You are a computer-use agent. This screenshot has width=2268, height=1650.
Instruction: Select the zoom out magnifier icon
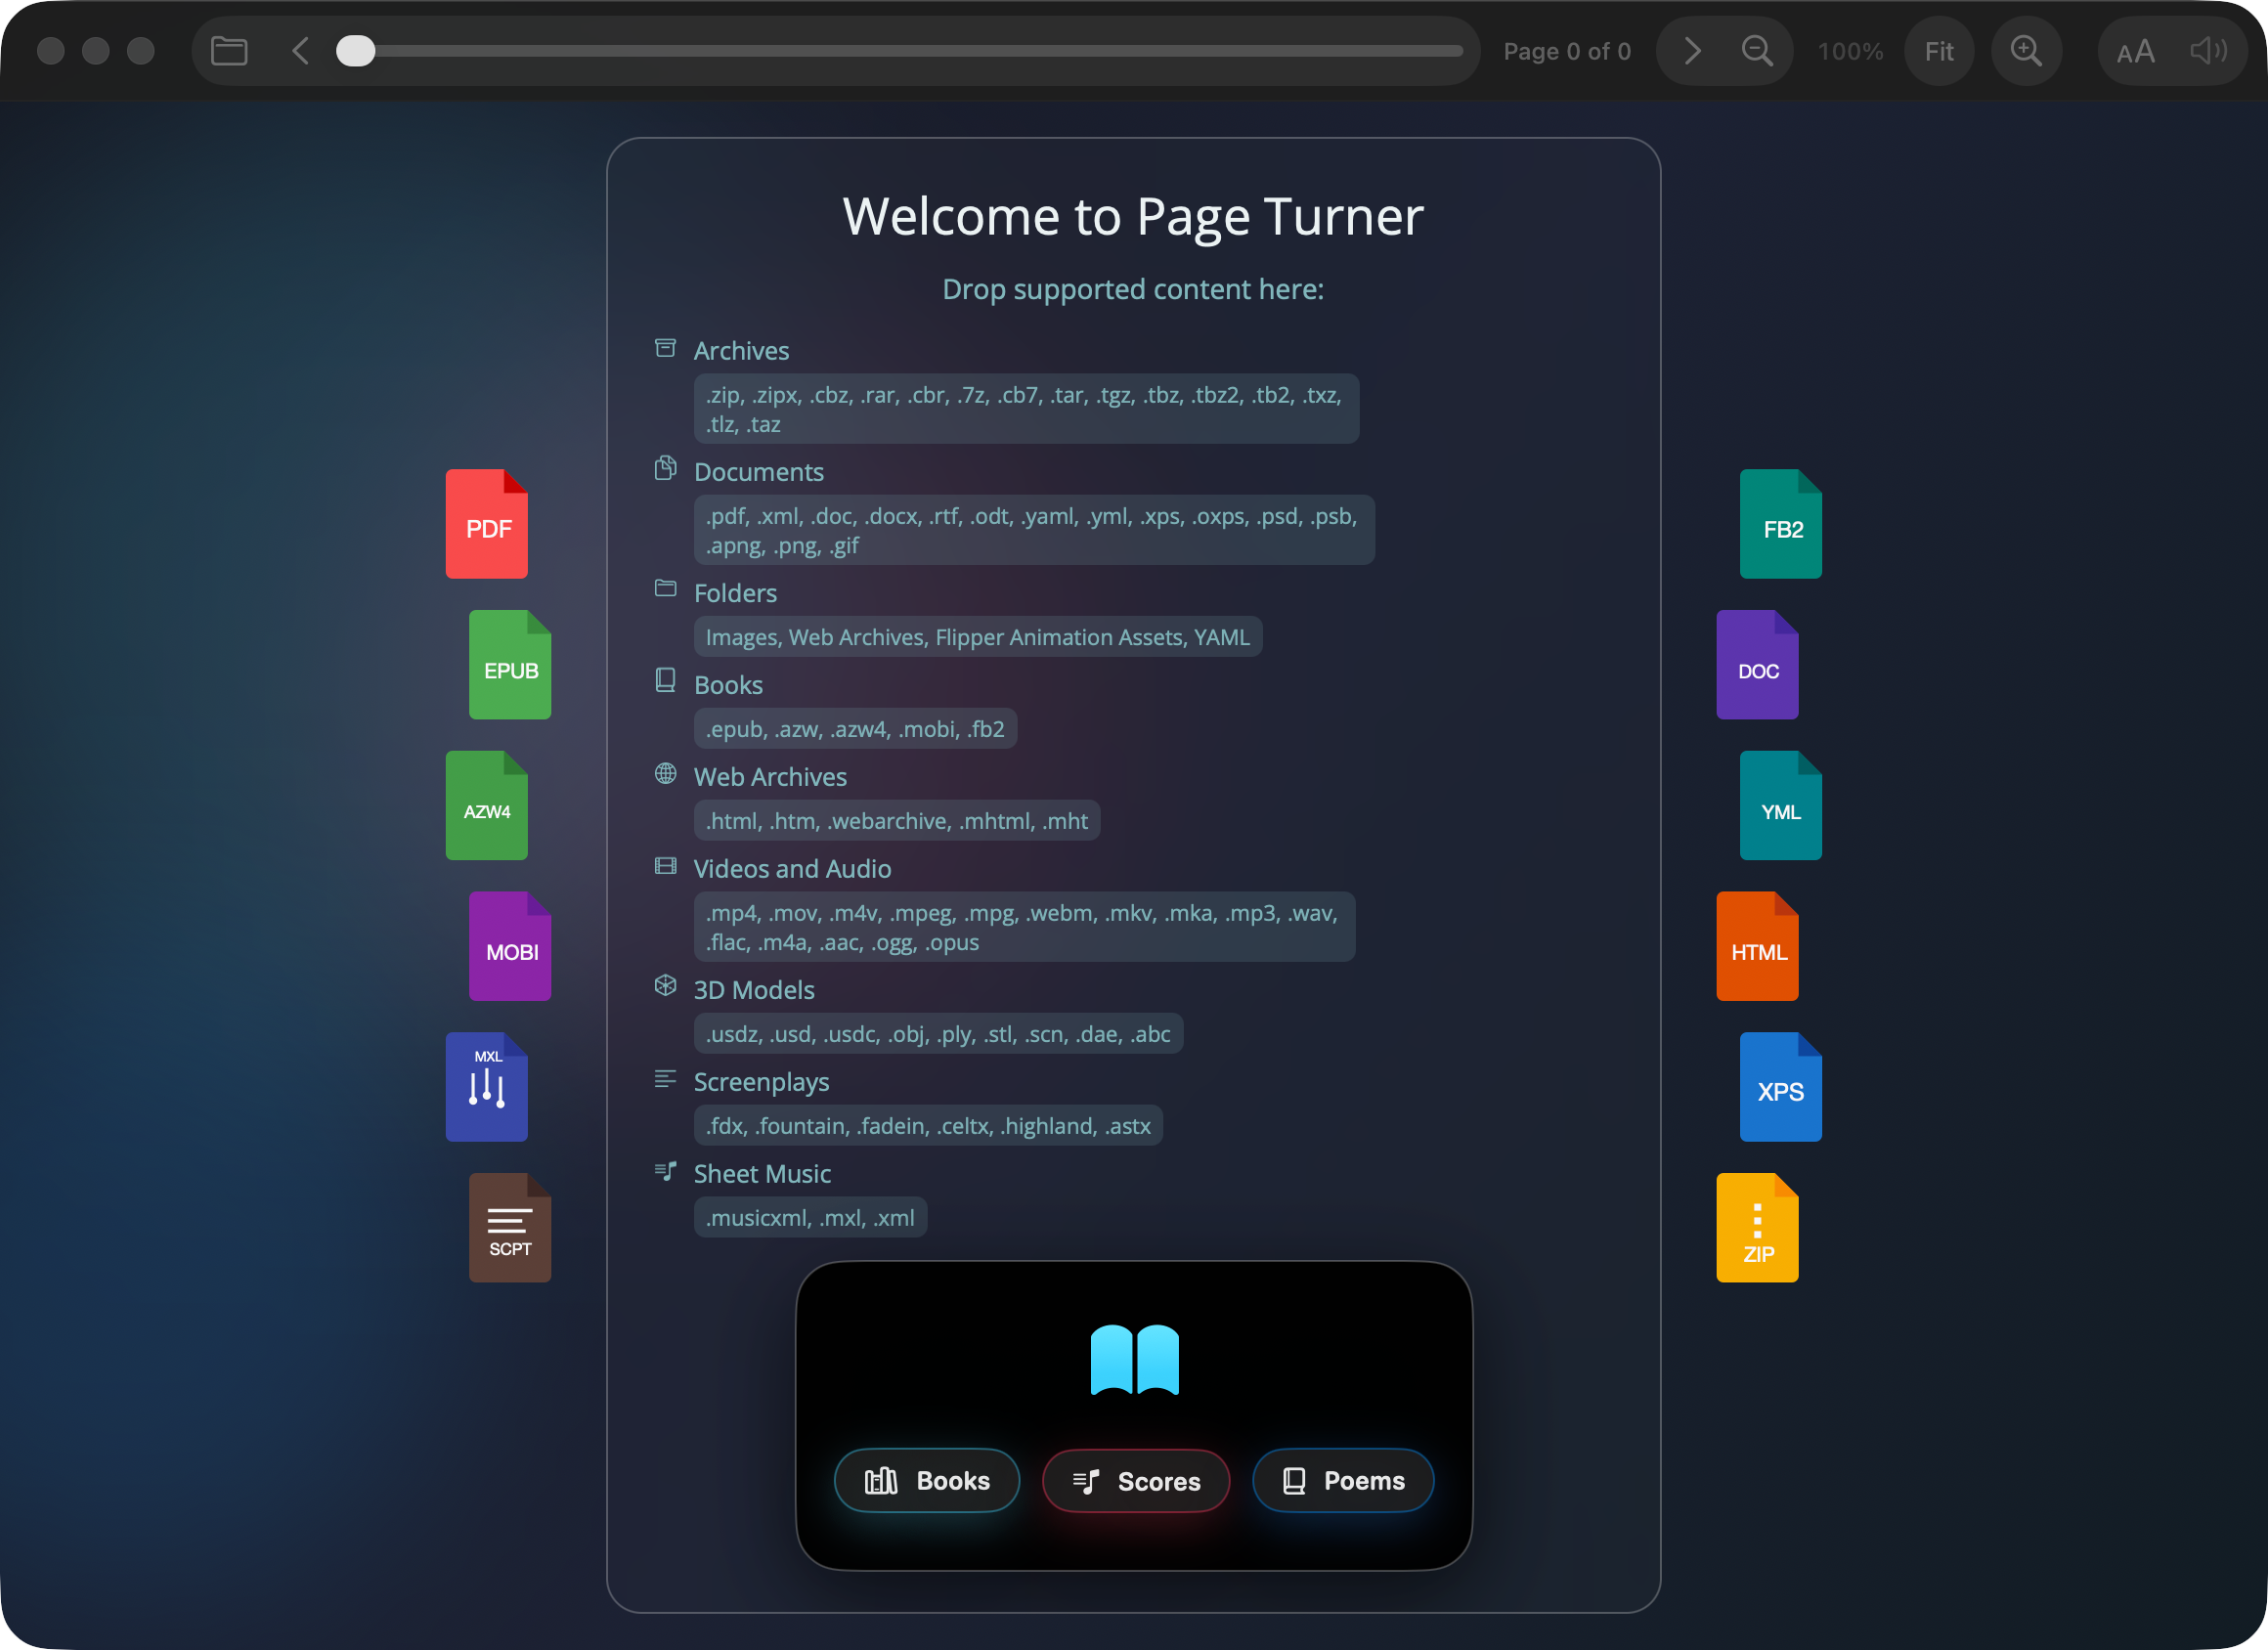point(1758,50)
